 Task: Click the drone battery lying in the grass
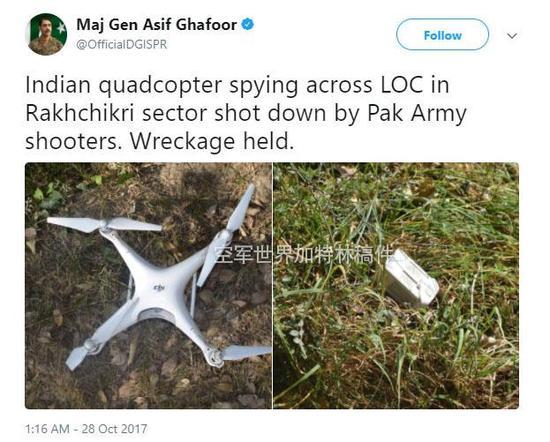[411, 277]
